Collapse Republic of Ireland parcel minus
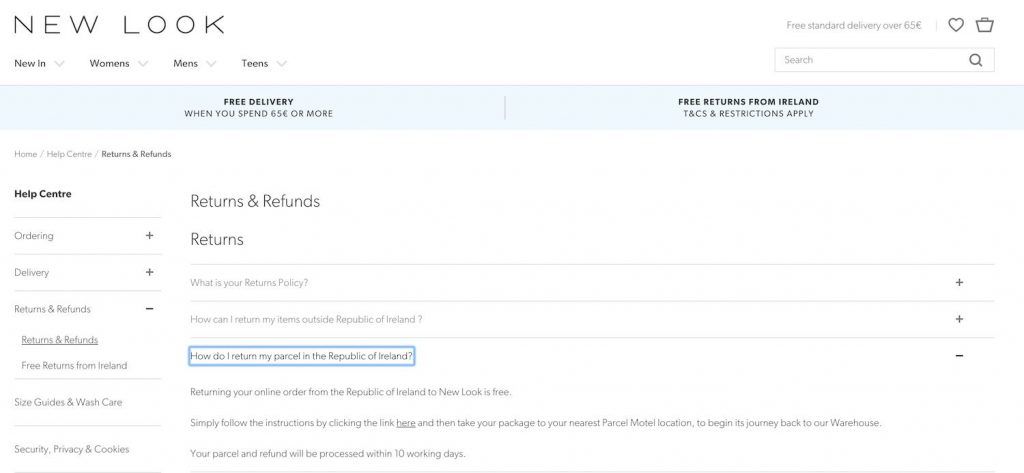 959,355
